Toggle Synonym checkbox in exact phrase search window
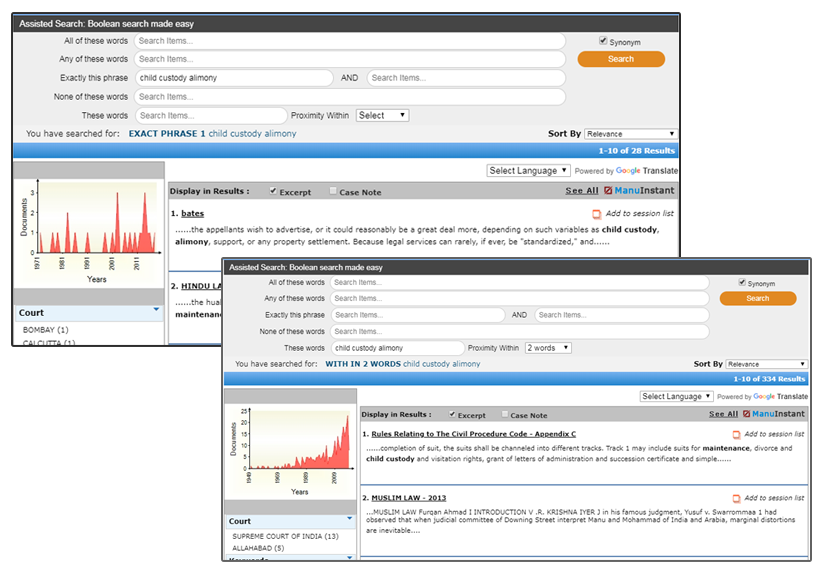This screenshot has height=576, width=823. [x=602, y=42]
